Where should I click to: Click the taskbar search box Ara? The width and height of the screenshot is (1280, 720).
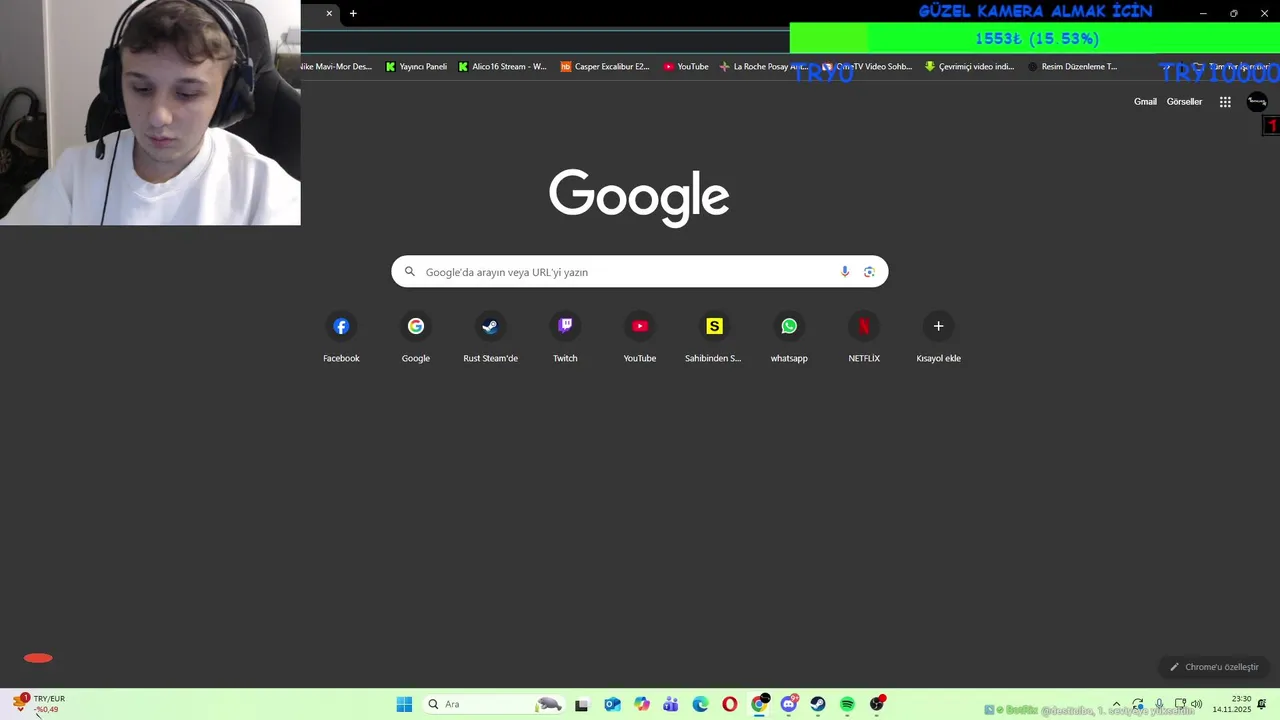click(494, 704)
